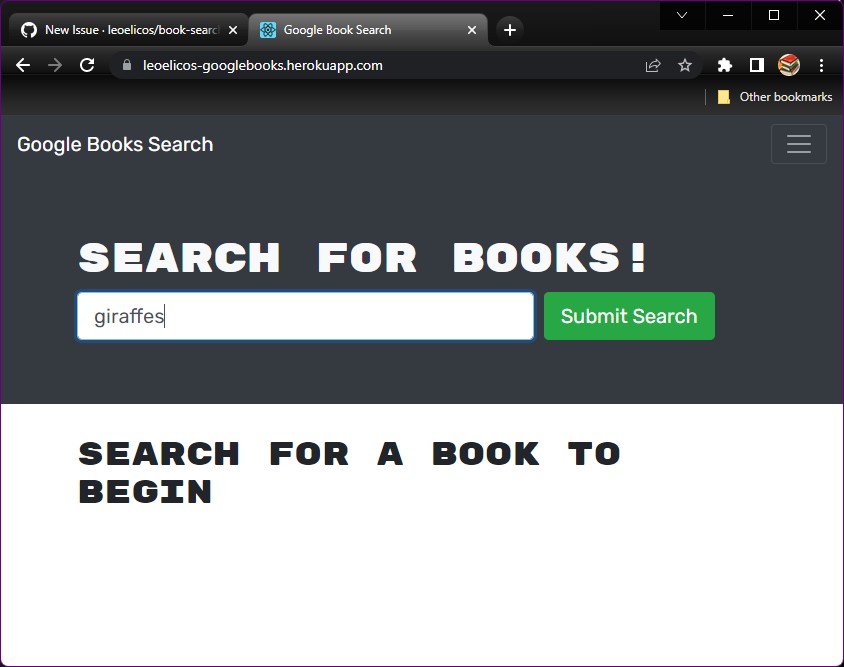Focus the giraffes search input field
This screenshot has width=844, height=667.
[306, 316]
